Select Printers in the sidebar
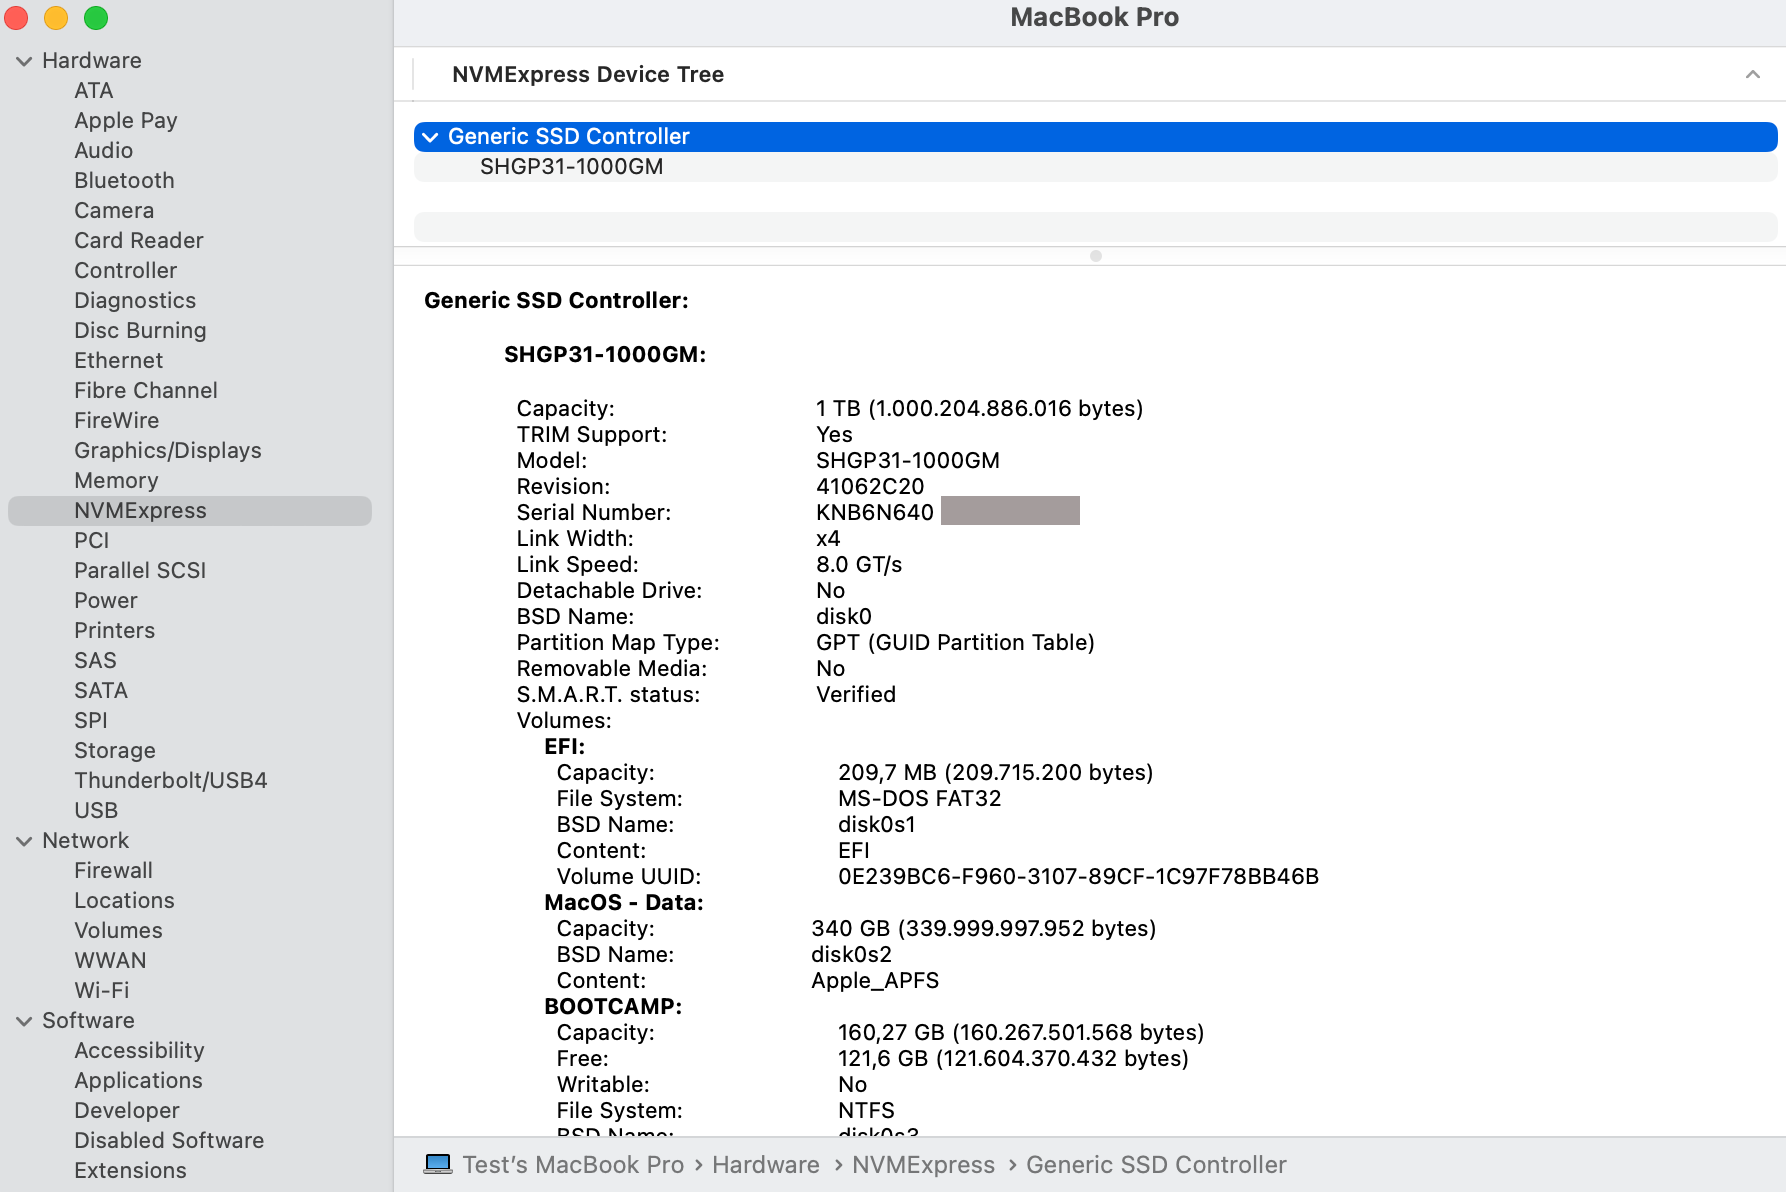 coord(114,631)
